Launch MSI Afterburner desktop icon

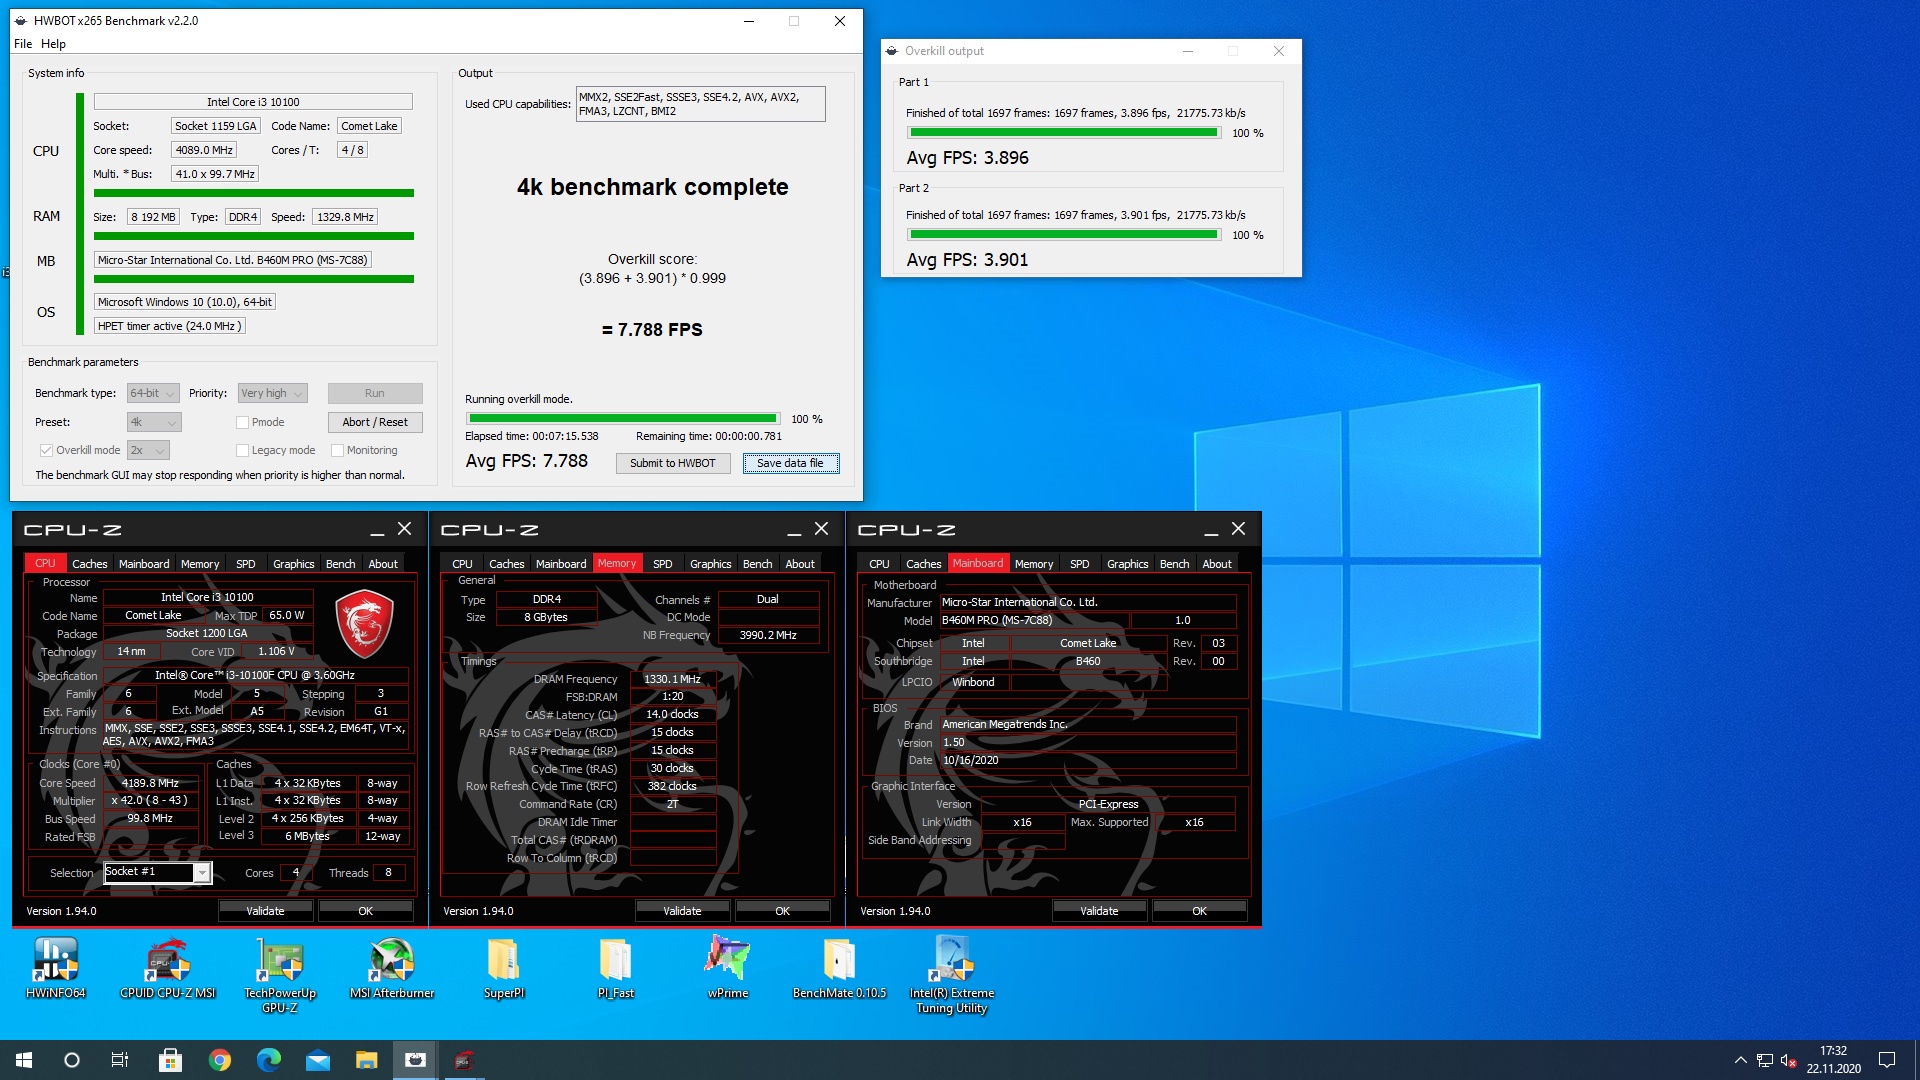[x=392, y=966]
